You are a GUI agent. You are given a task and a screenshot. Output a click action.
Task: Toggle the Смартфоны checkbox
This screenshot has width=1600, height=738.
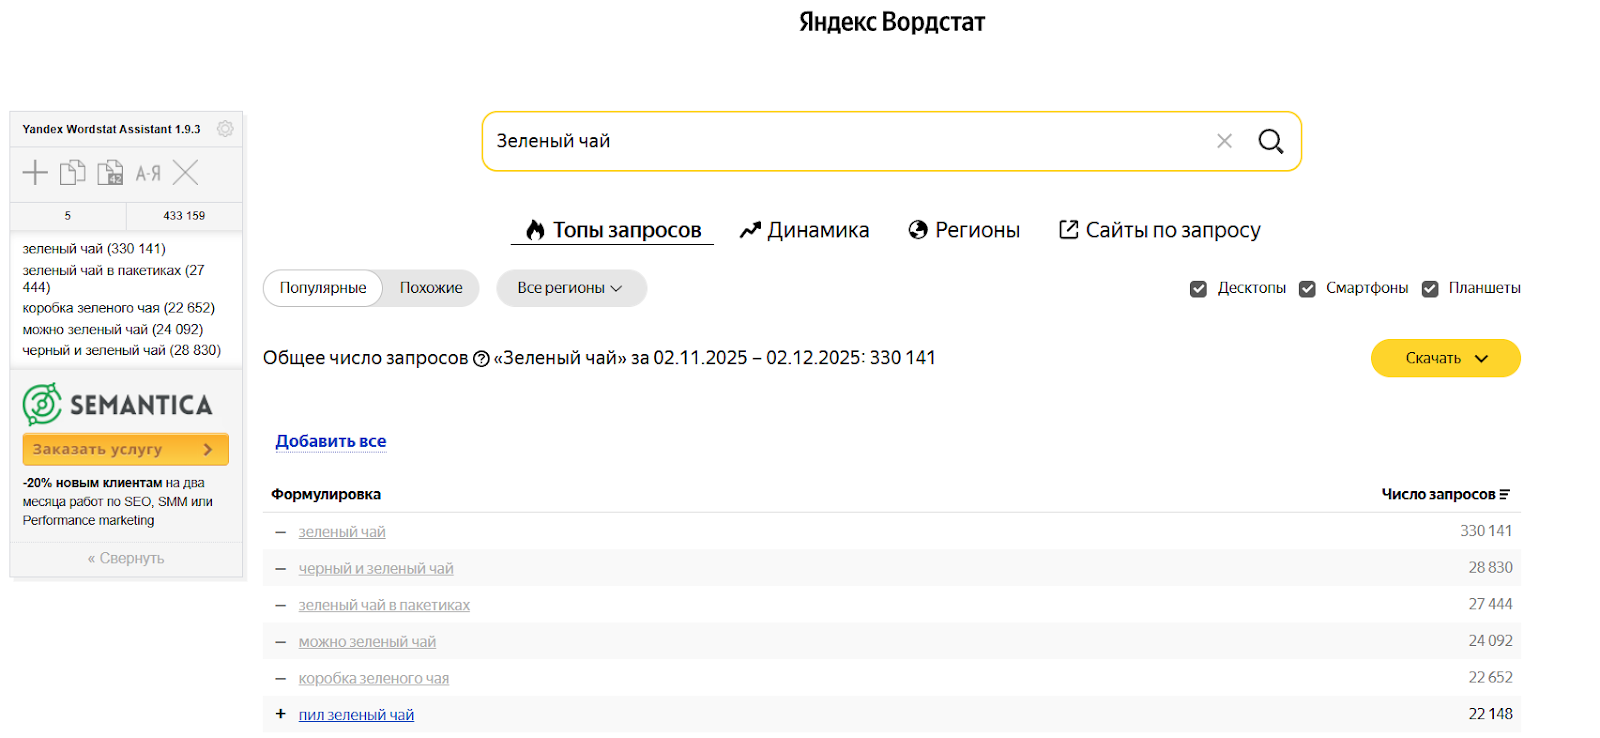pyautogui.click(x=1307, y=289)
